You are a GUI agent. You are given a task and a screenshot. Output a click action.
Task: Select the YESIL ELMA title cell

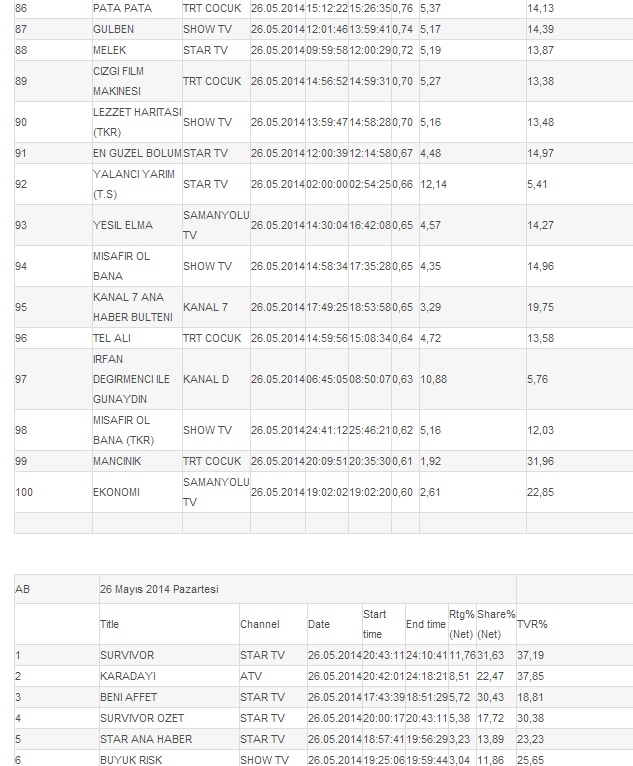point(123,225)
